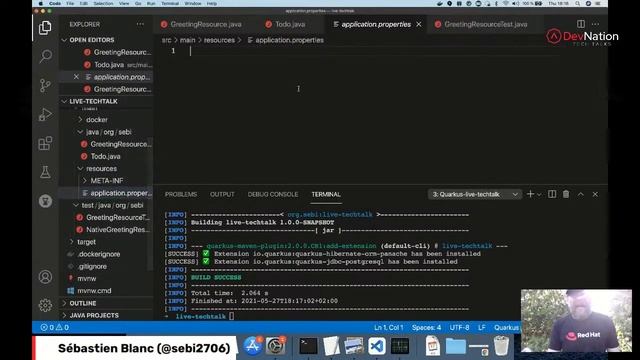Open the Testing flask view
640x360 pixels.
pos(45,172)
